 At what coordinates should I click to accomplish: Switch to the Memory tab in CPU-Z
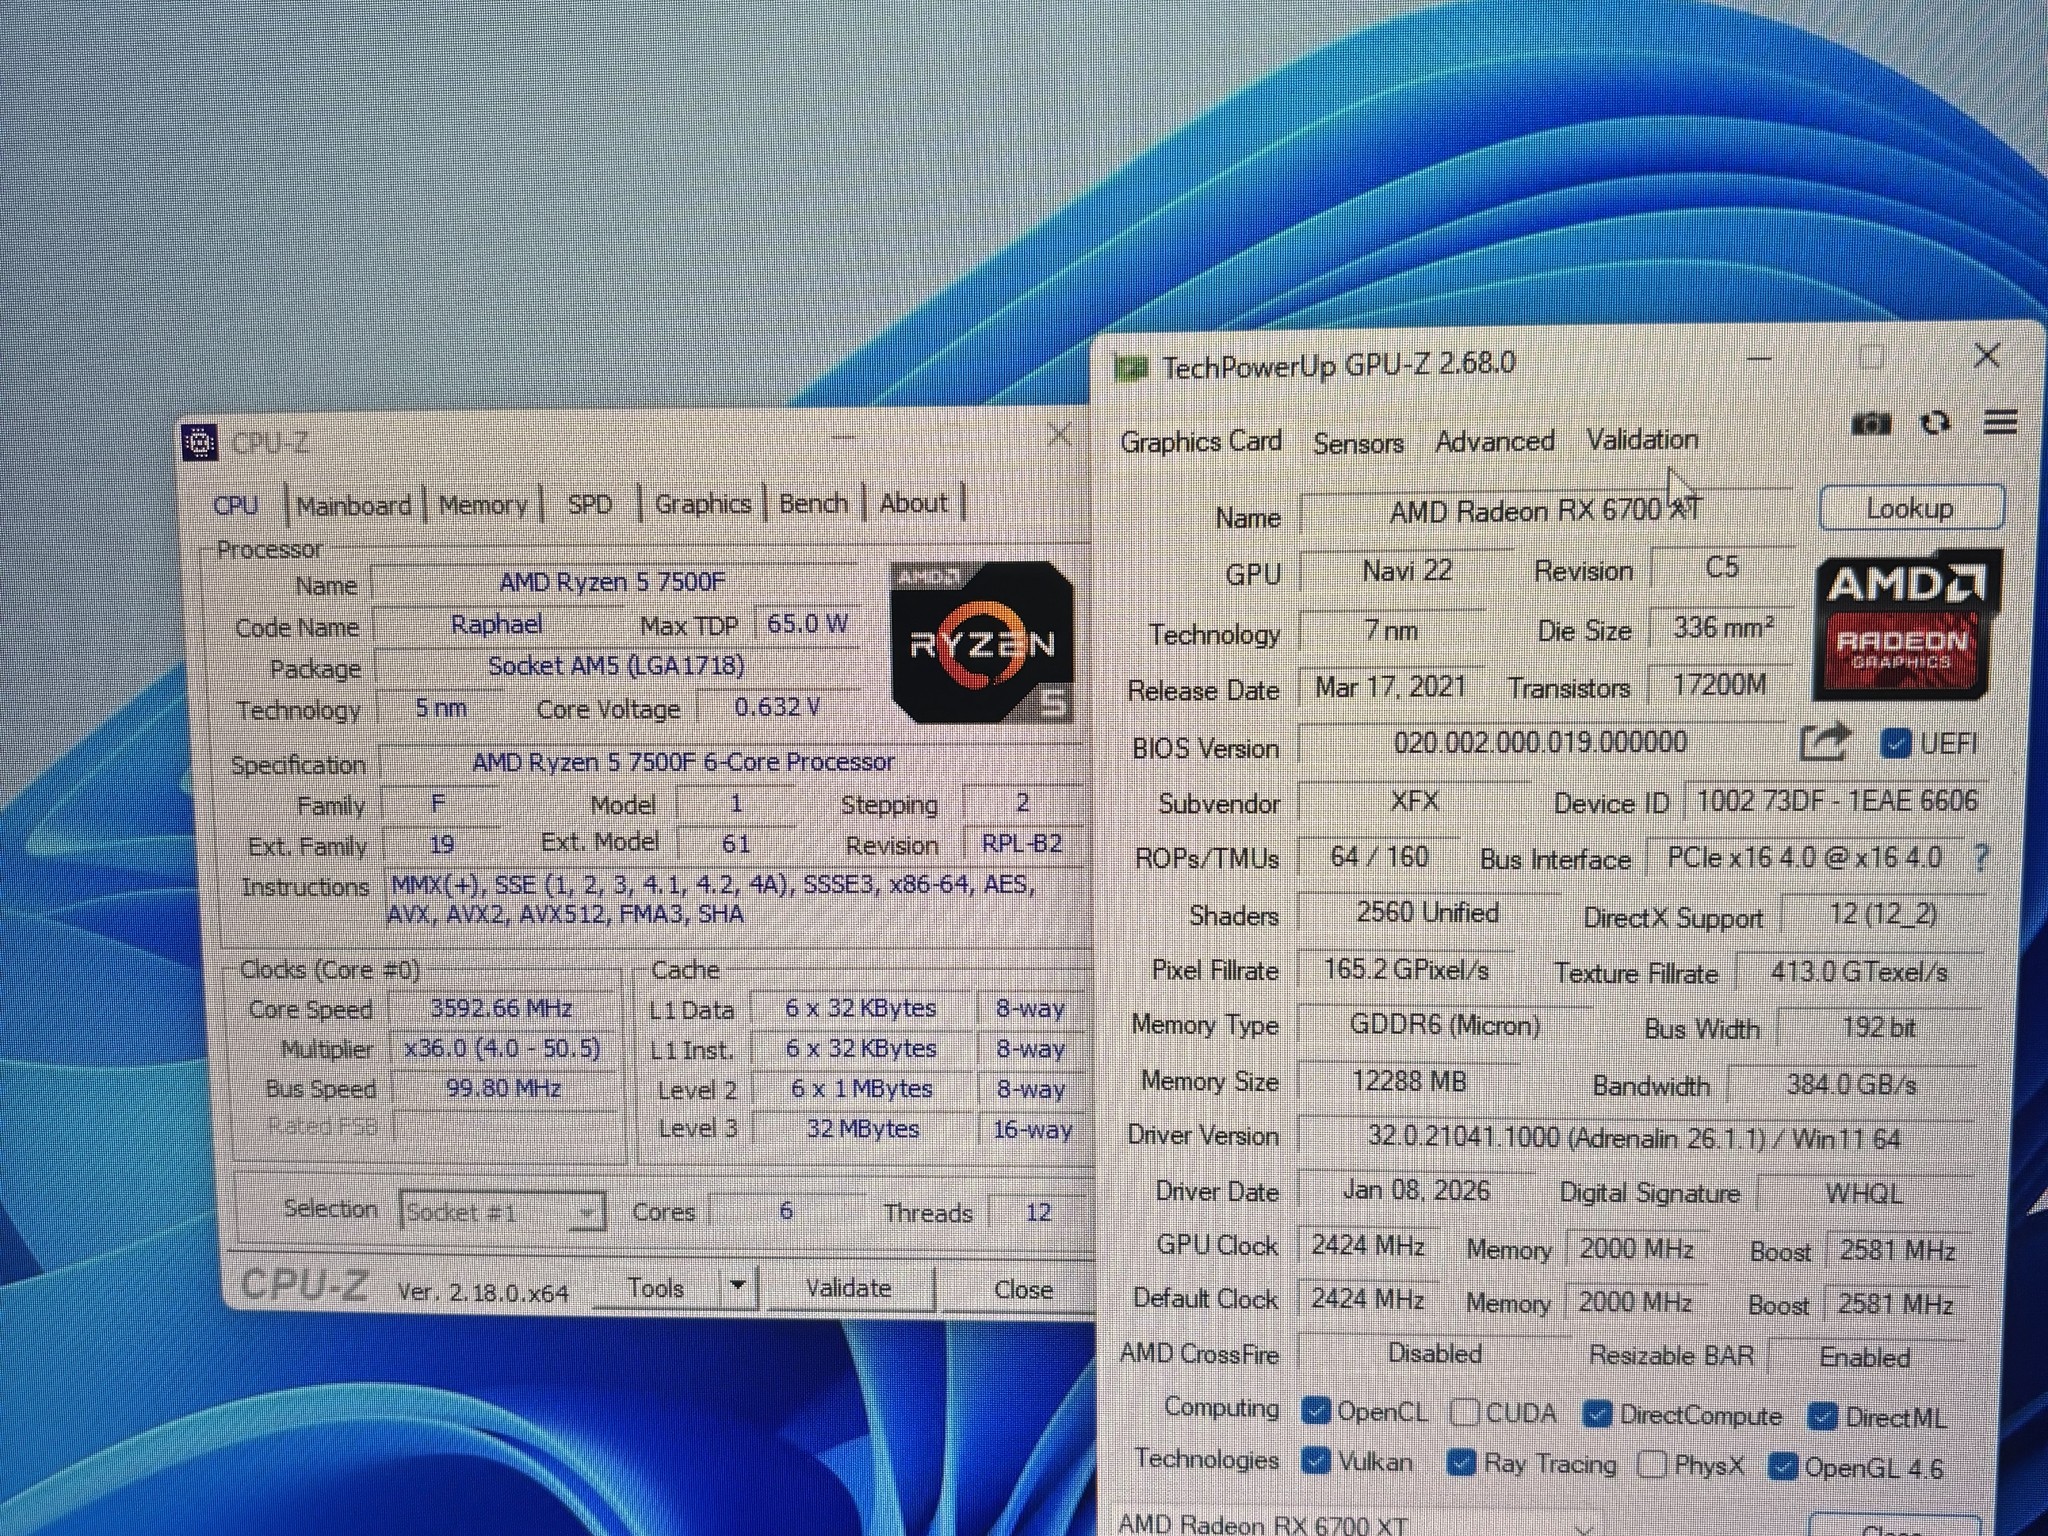coord(483,505)
